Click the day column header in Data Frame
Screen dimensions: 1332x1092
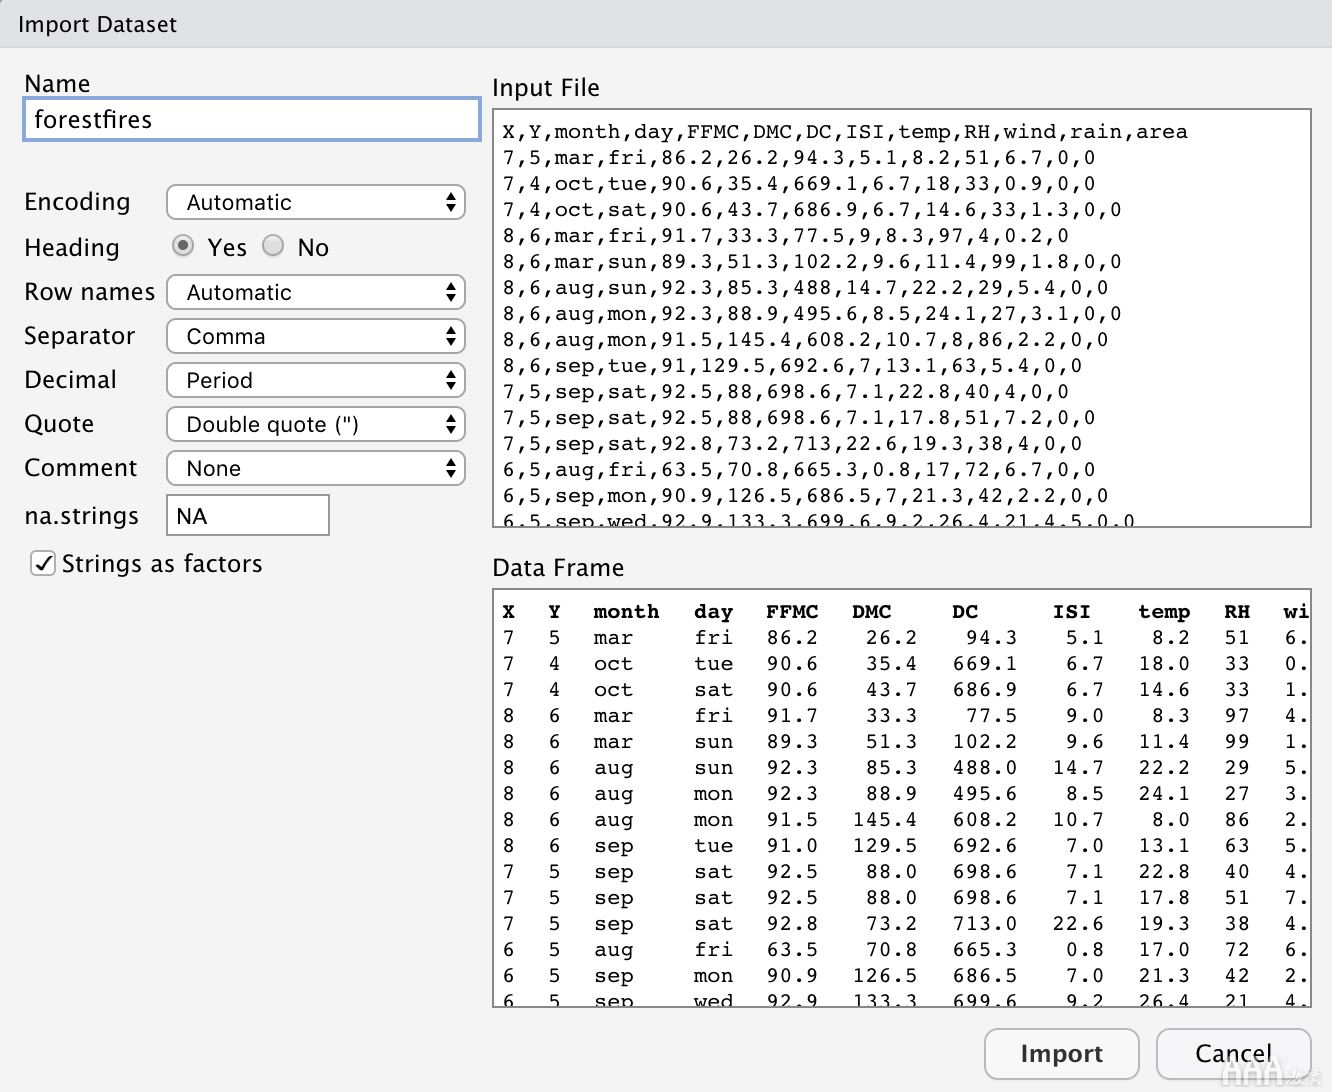(x=713, y=612)
